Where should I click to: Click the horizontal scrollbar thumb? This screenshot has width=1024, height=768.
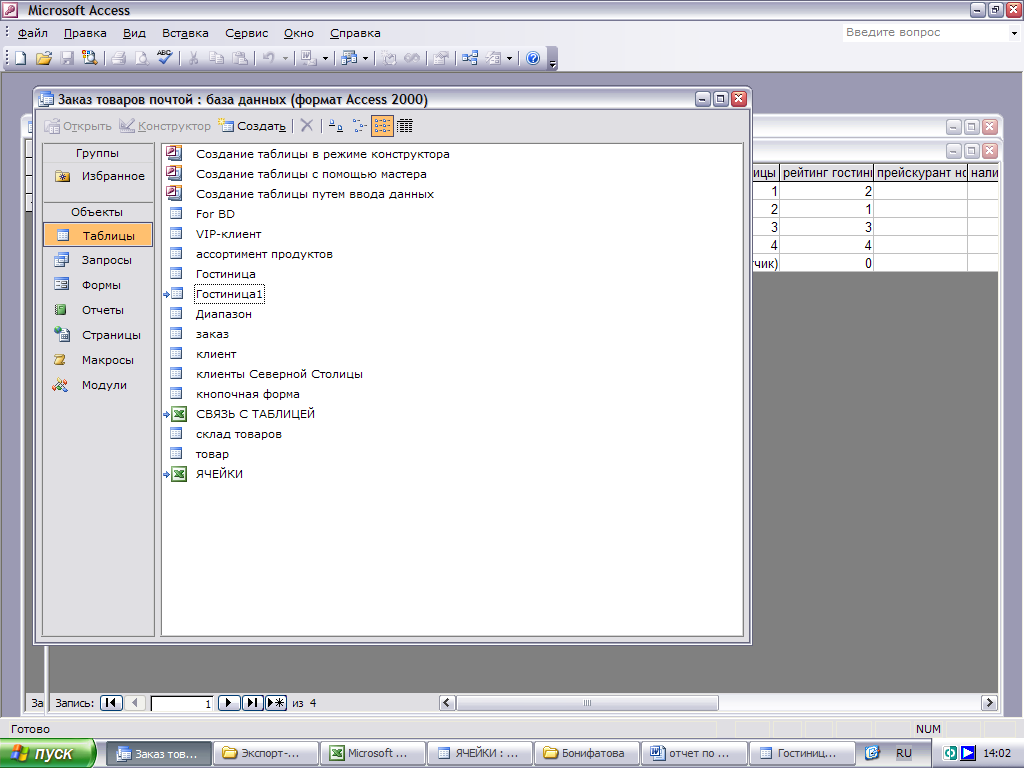(587, 703)
